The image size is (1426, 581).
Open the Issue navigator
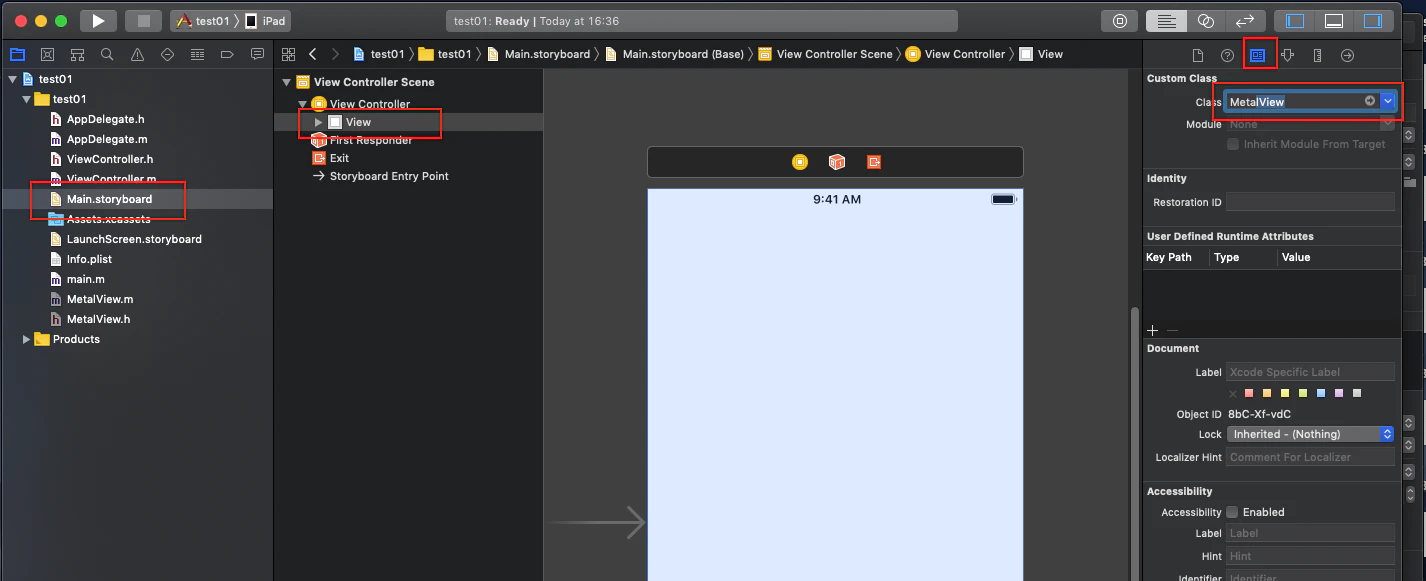137,54
